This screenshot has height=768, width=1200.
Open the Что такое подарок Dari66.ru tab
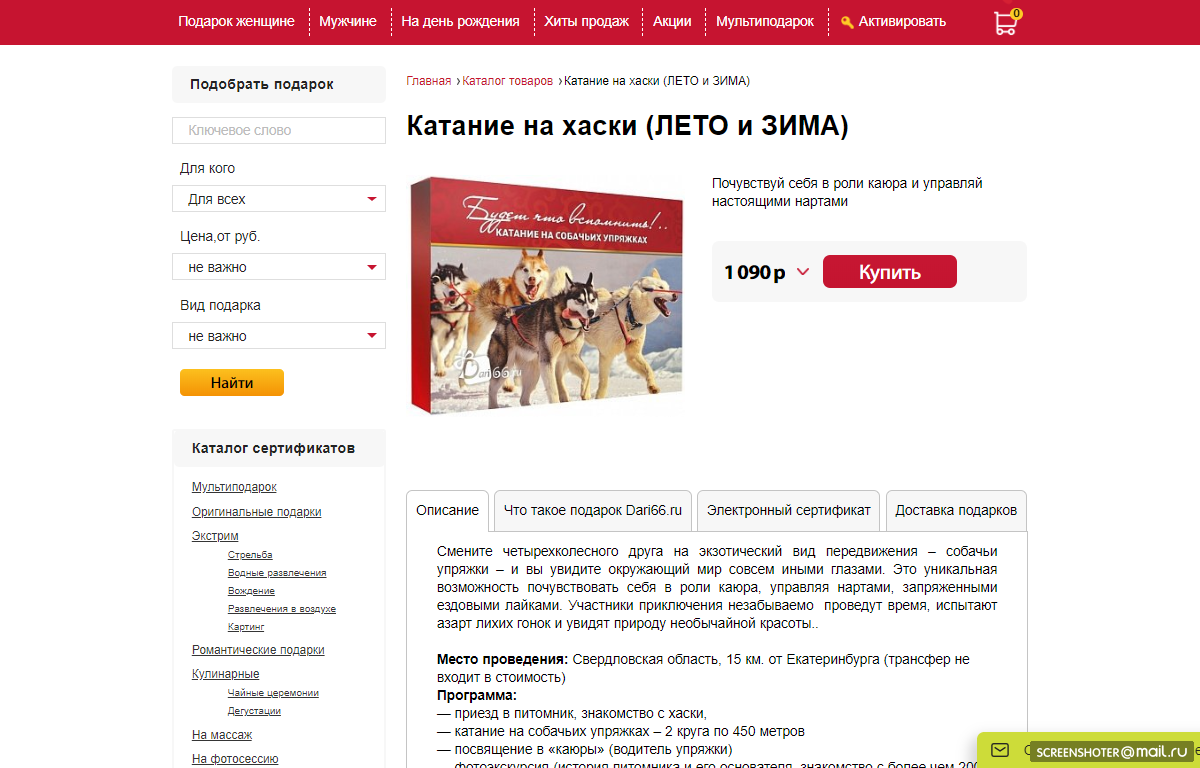pyautogui.click(x=593, y=510)
